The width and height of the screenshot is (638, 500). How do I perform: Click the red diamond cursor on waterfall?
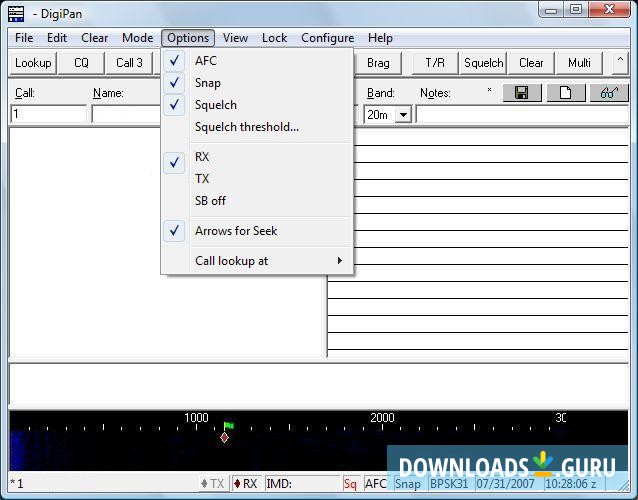click(x=224, y=438)
